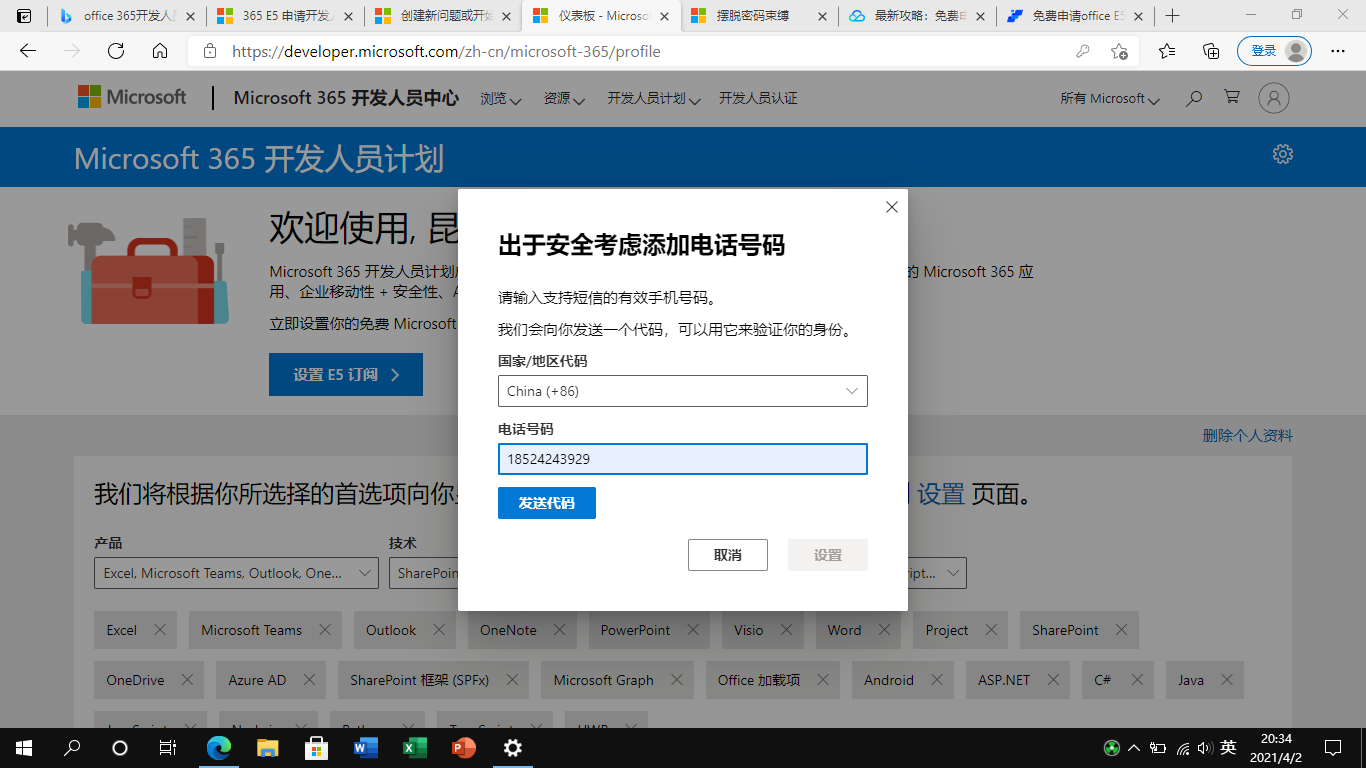The height and width of the screenshot is (768, 1366).
Task: Open the Favorites list icon
Action: point(1167,51)
